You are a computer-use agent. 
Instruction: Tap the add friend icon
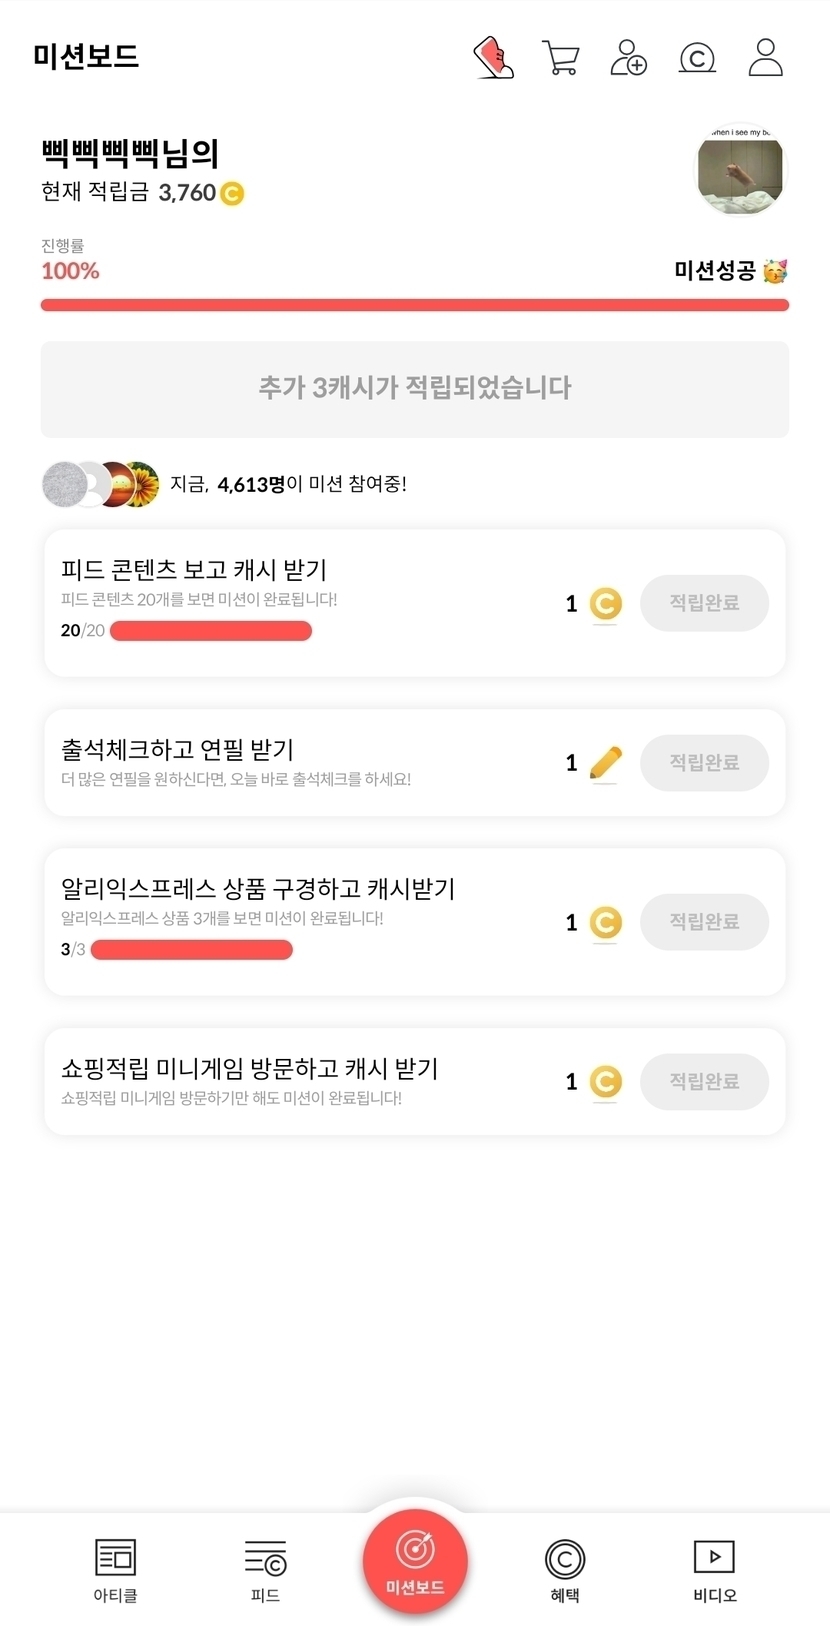(629, 58)
